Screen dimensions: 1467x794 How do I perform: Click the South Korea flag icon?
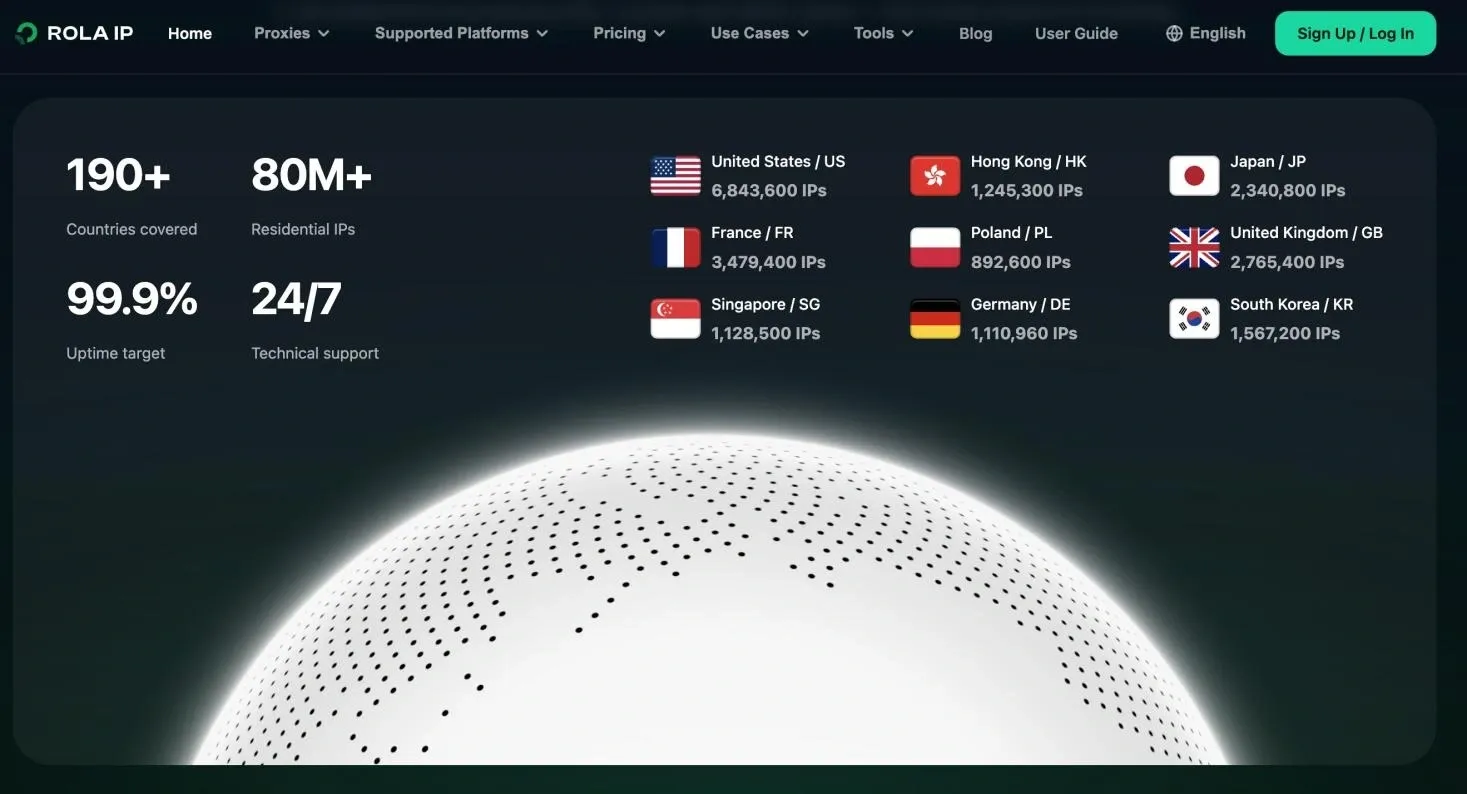pyautogui.click(x=1194, y=319)
